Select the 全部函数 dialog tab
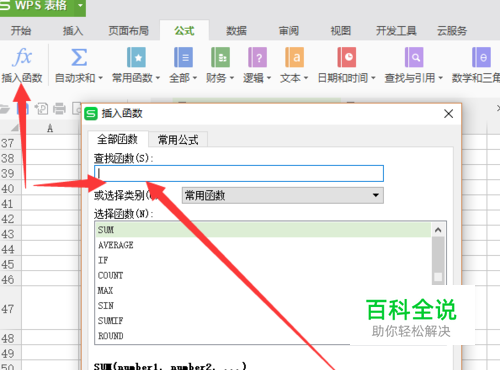This screenshot has width=500, height=370. pos(117,139)
